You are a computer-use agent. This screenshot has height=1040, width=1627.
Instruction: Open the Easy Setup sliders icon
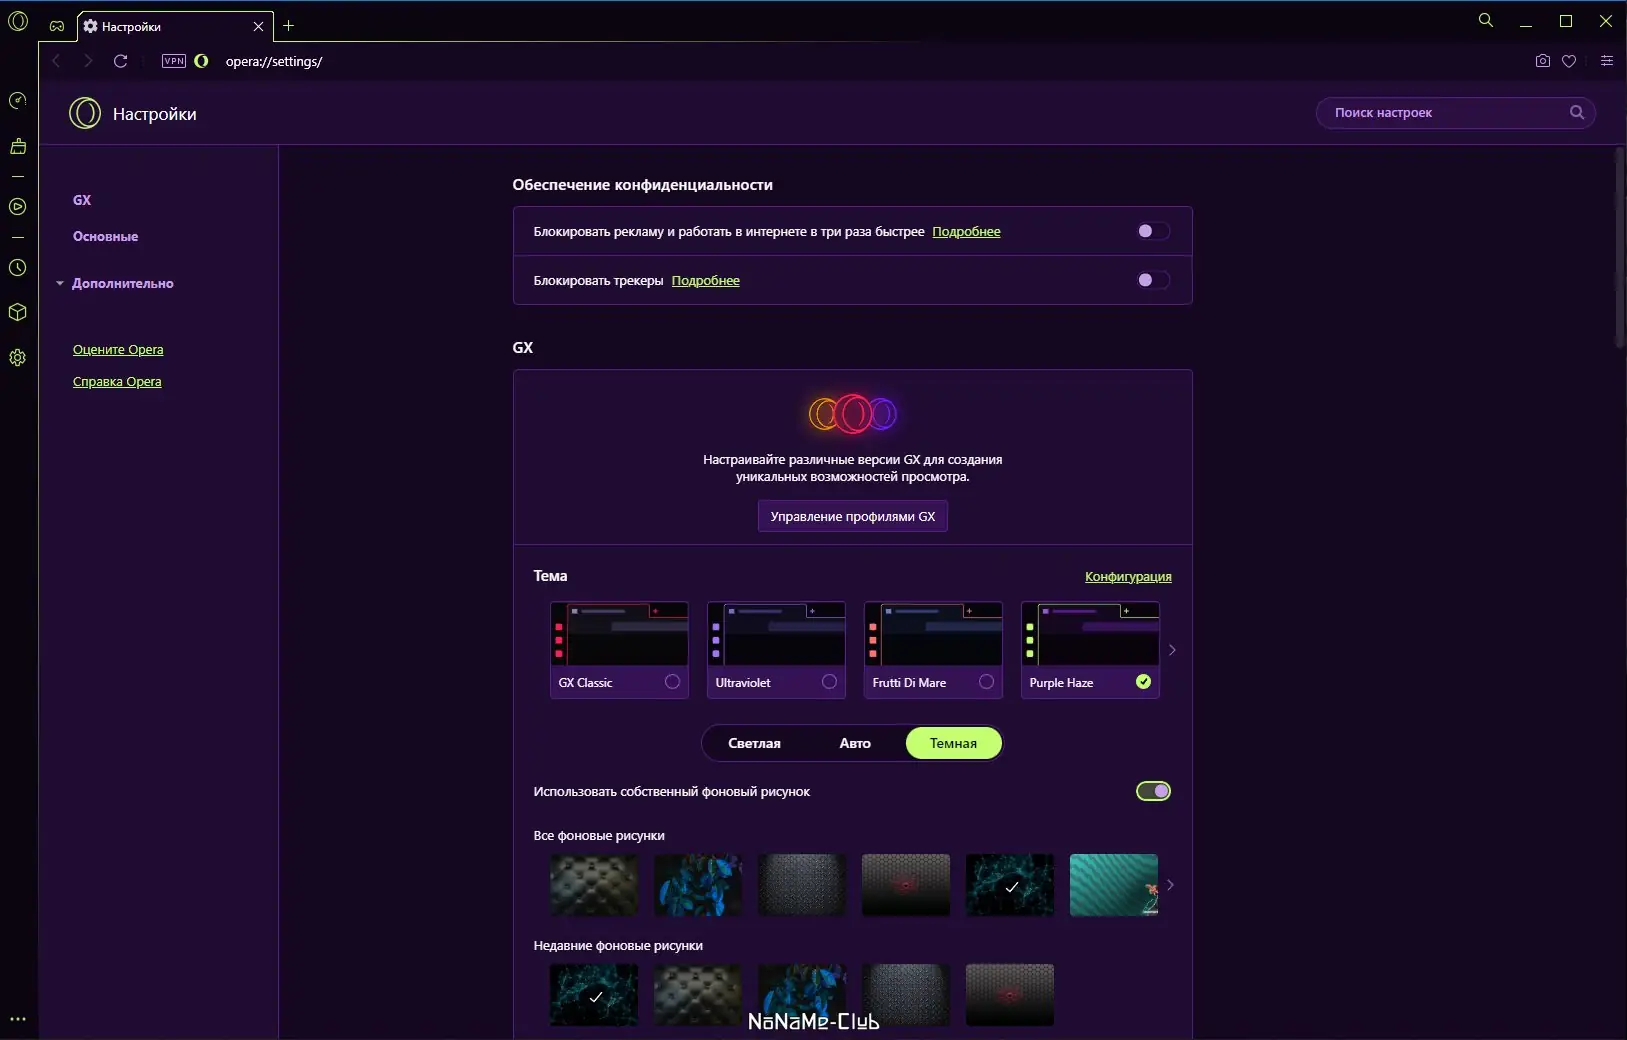pyautogui.click(x=1607, y=61)
